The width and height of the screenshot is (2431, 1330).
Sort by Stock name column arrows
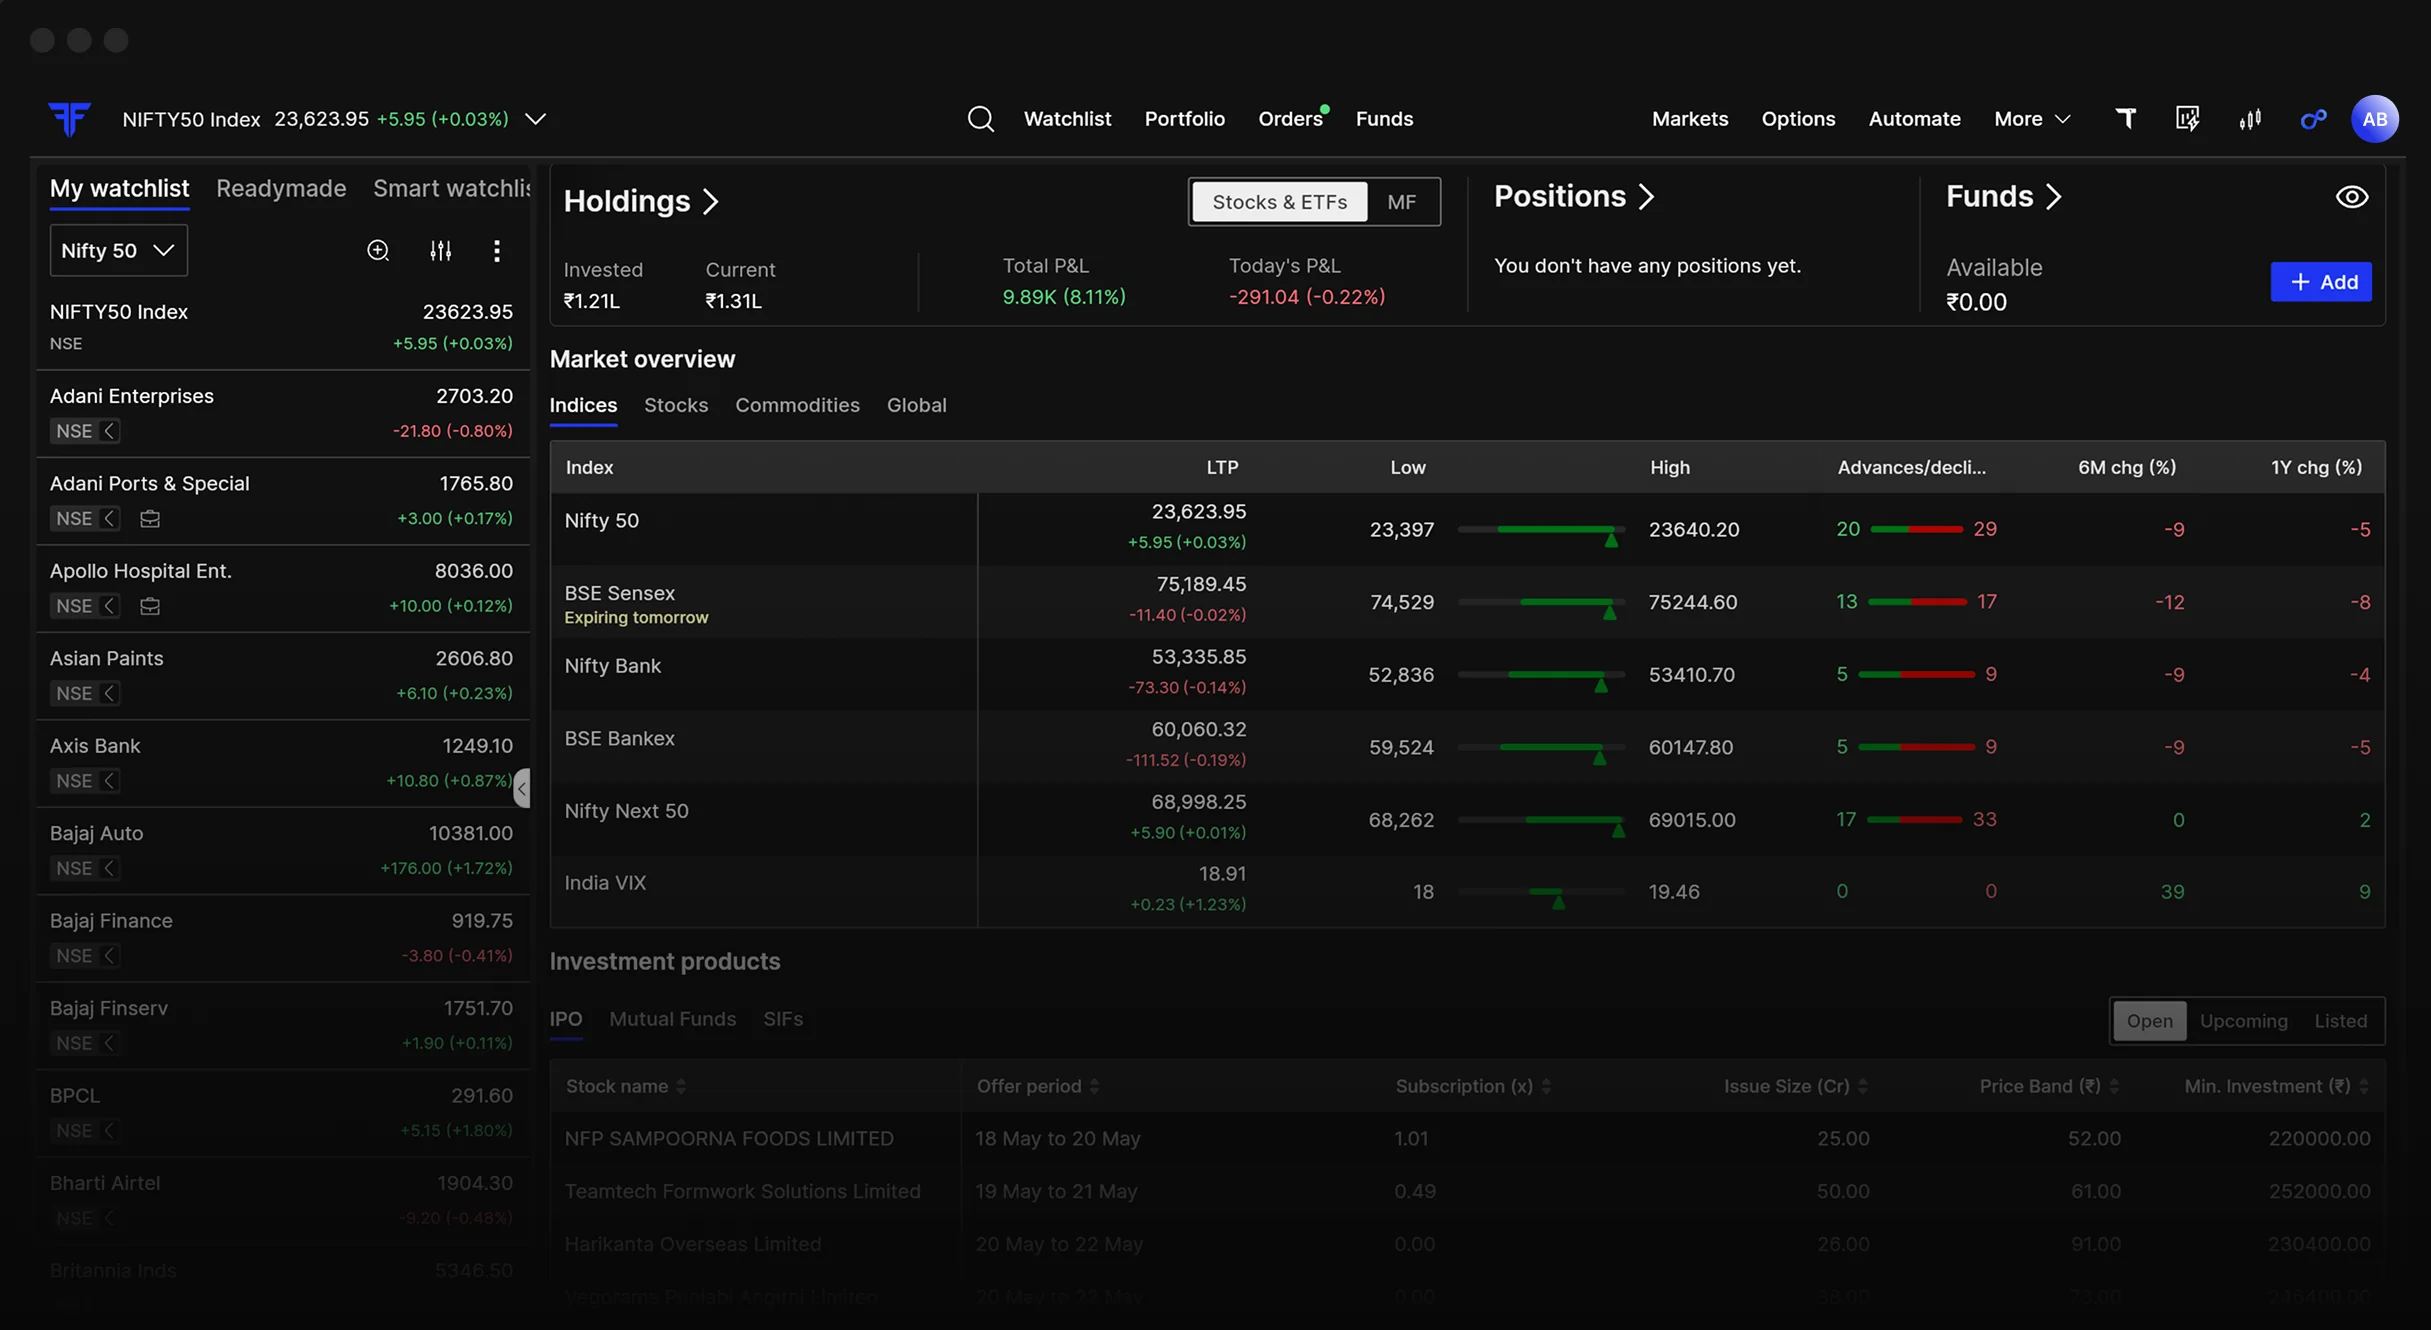(681, 1086)
